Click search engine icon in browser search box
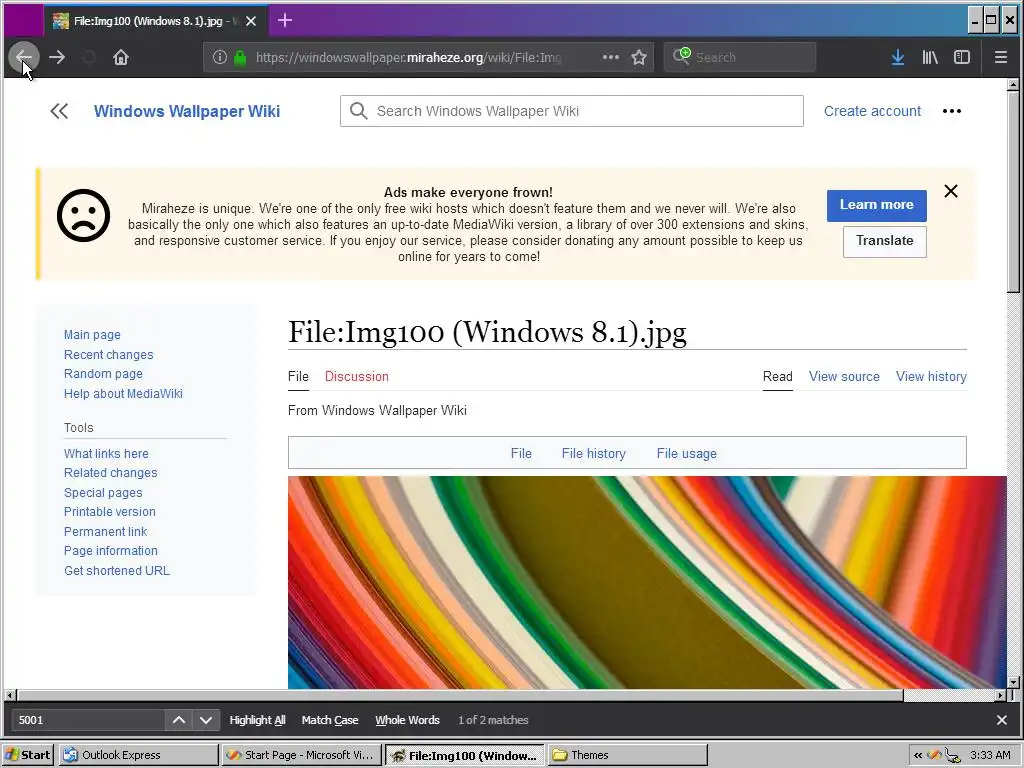Viewport: 1024px width, 768px height. click(681, 56)
